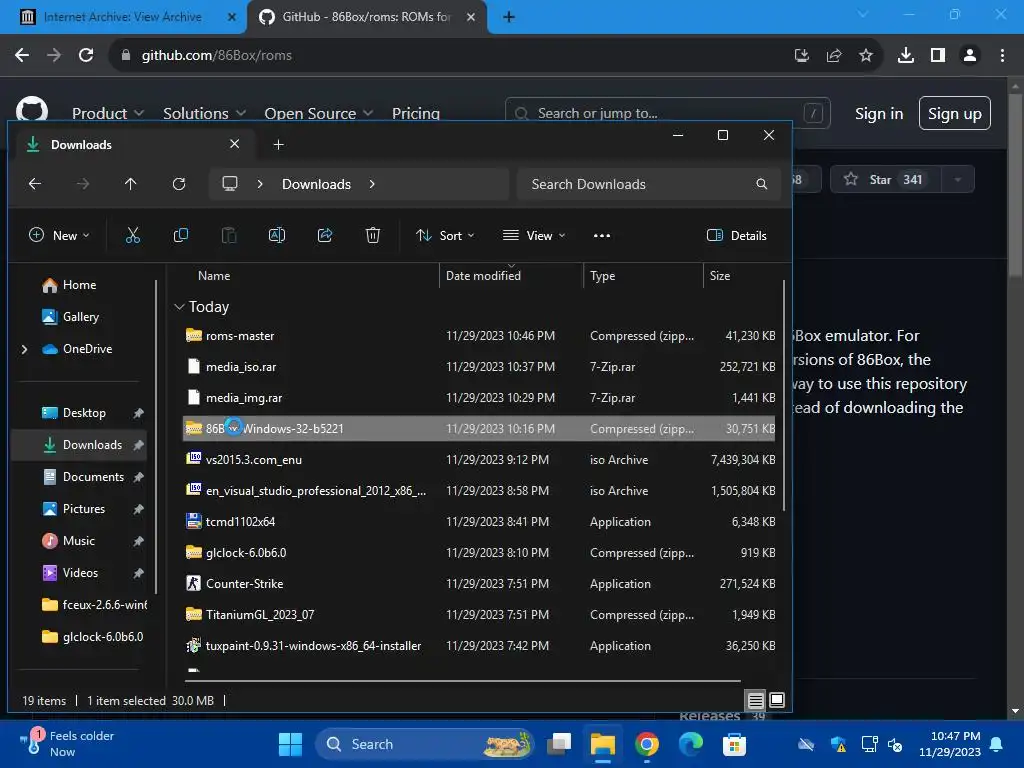Select the Counter-Strike application
The image size is (1024, 768).
click(479, 584)
